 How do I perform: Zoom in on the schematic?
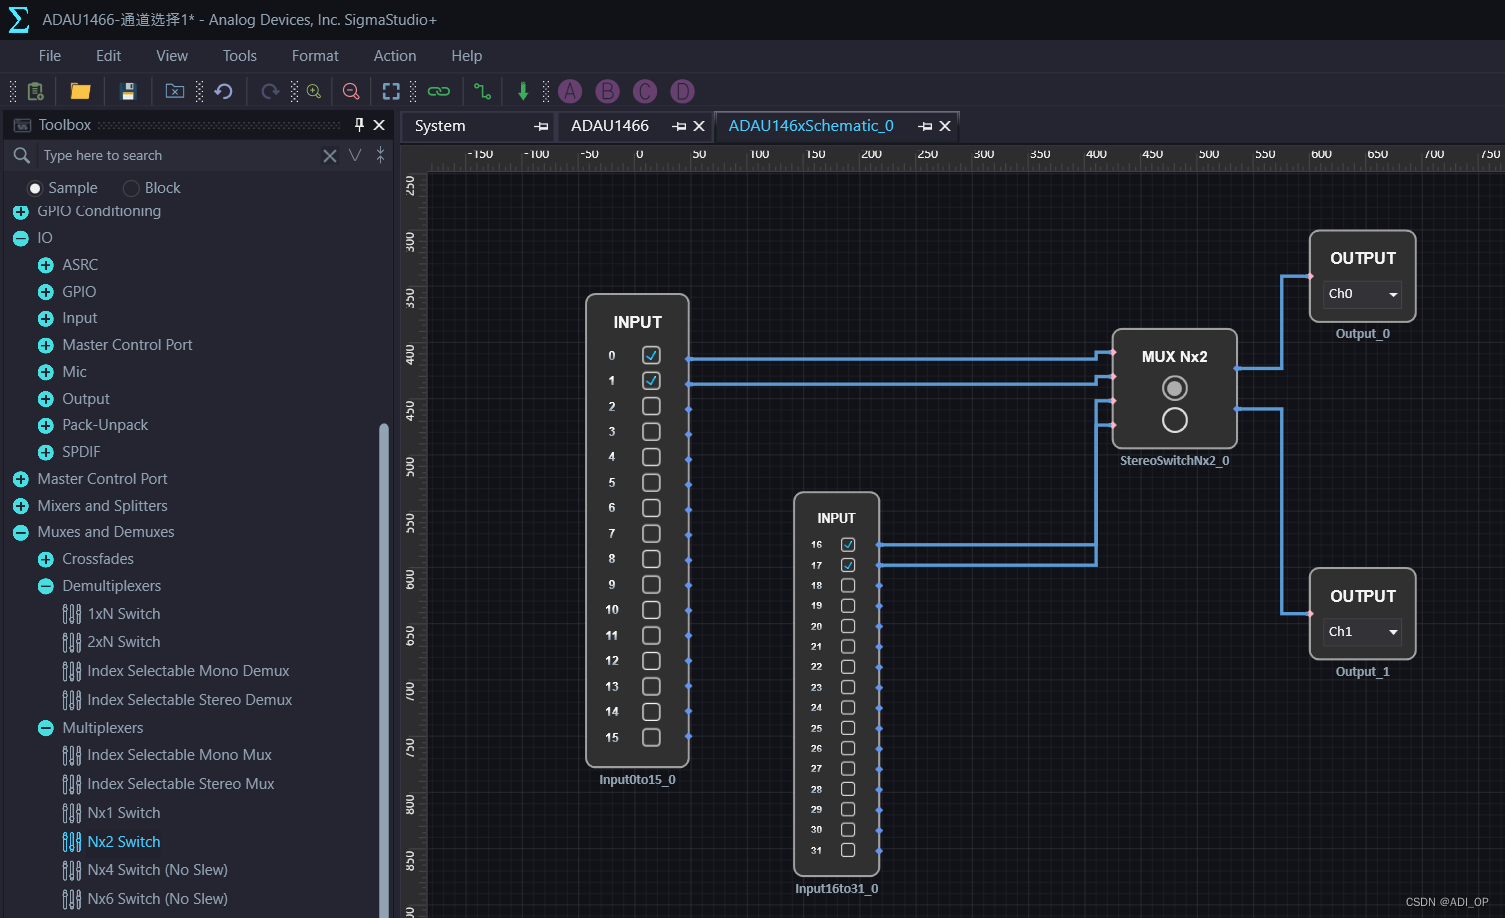tap(314, 92)
